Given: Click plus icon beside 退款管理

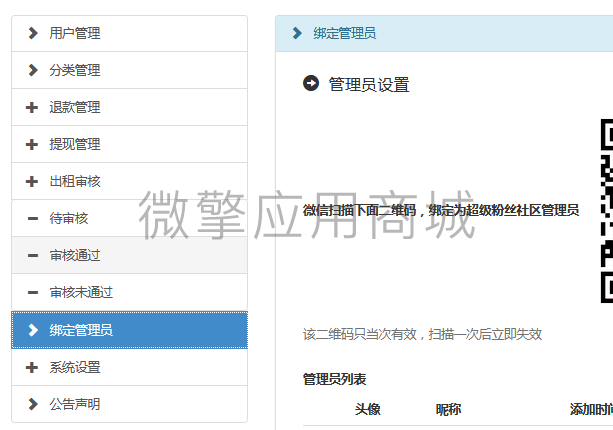Looking at the screenshot, I should click(x=32, y=108).
